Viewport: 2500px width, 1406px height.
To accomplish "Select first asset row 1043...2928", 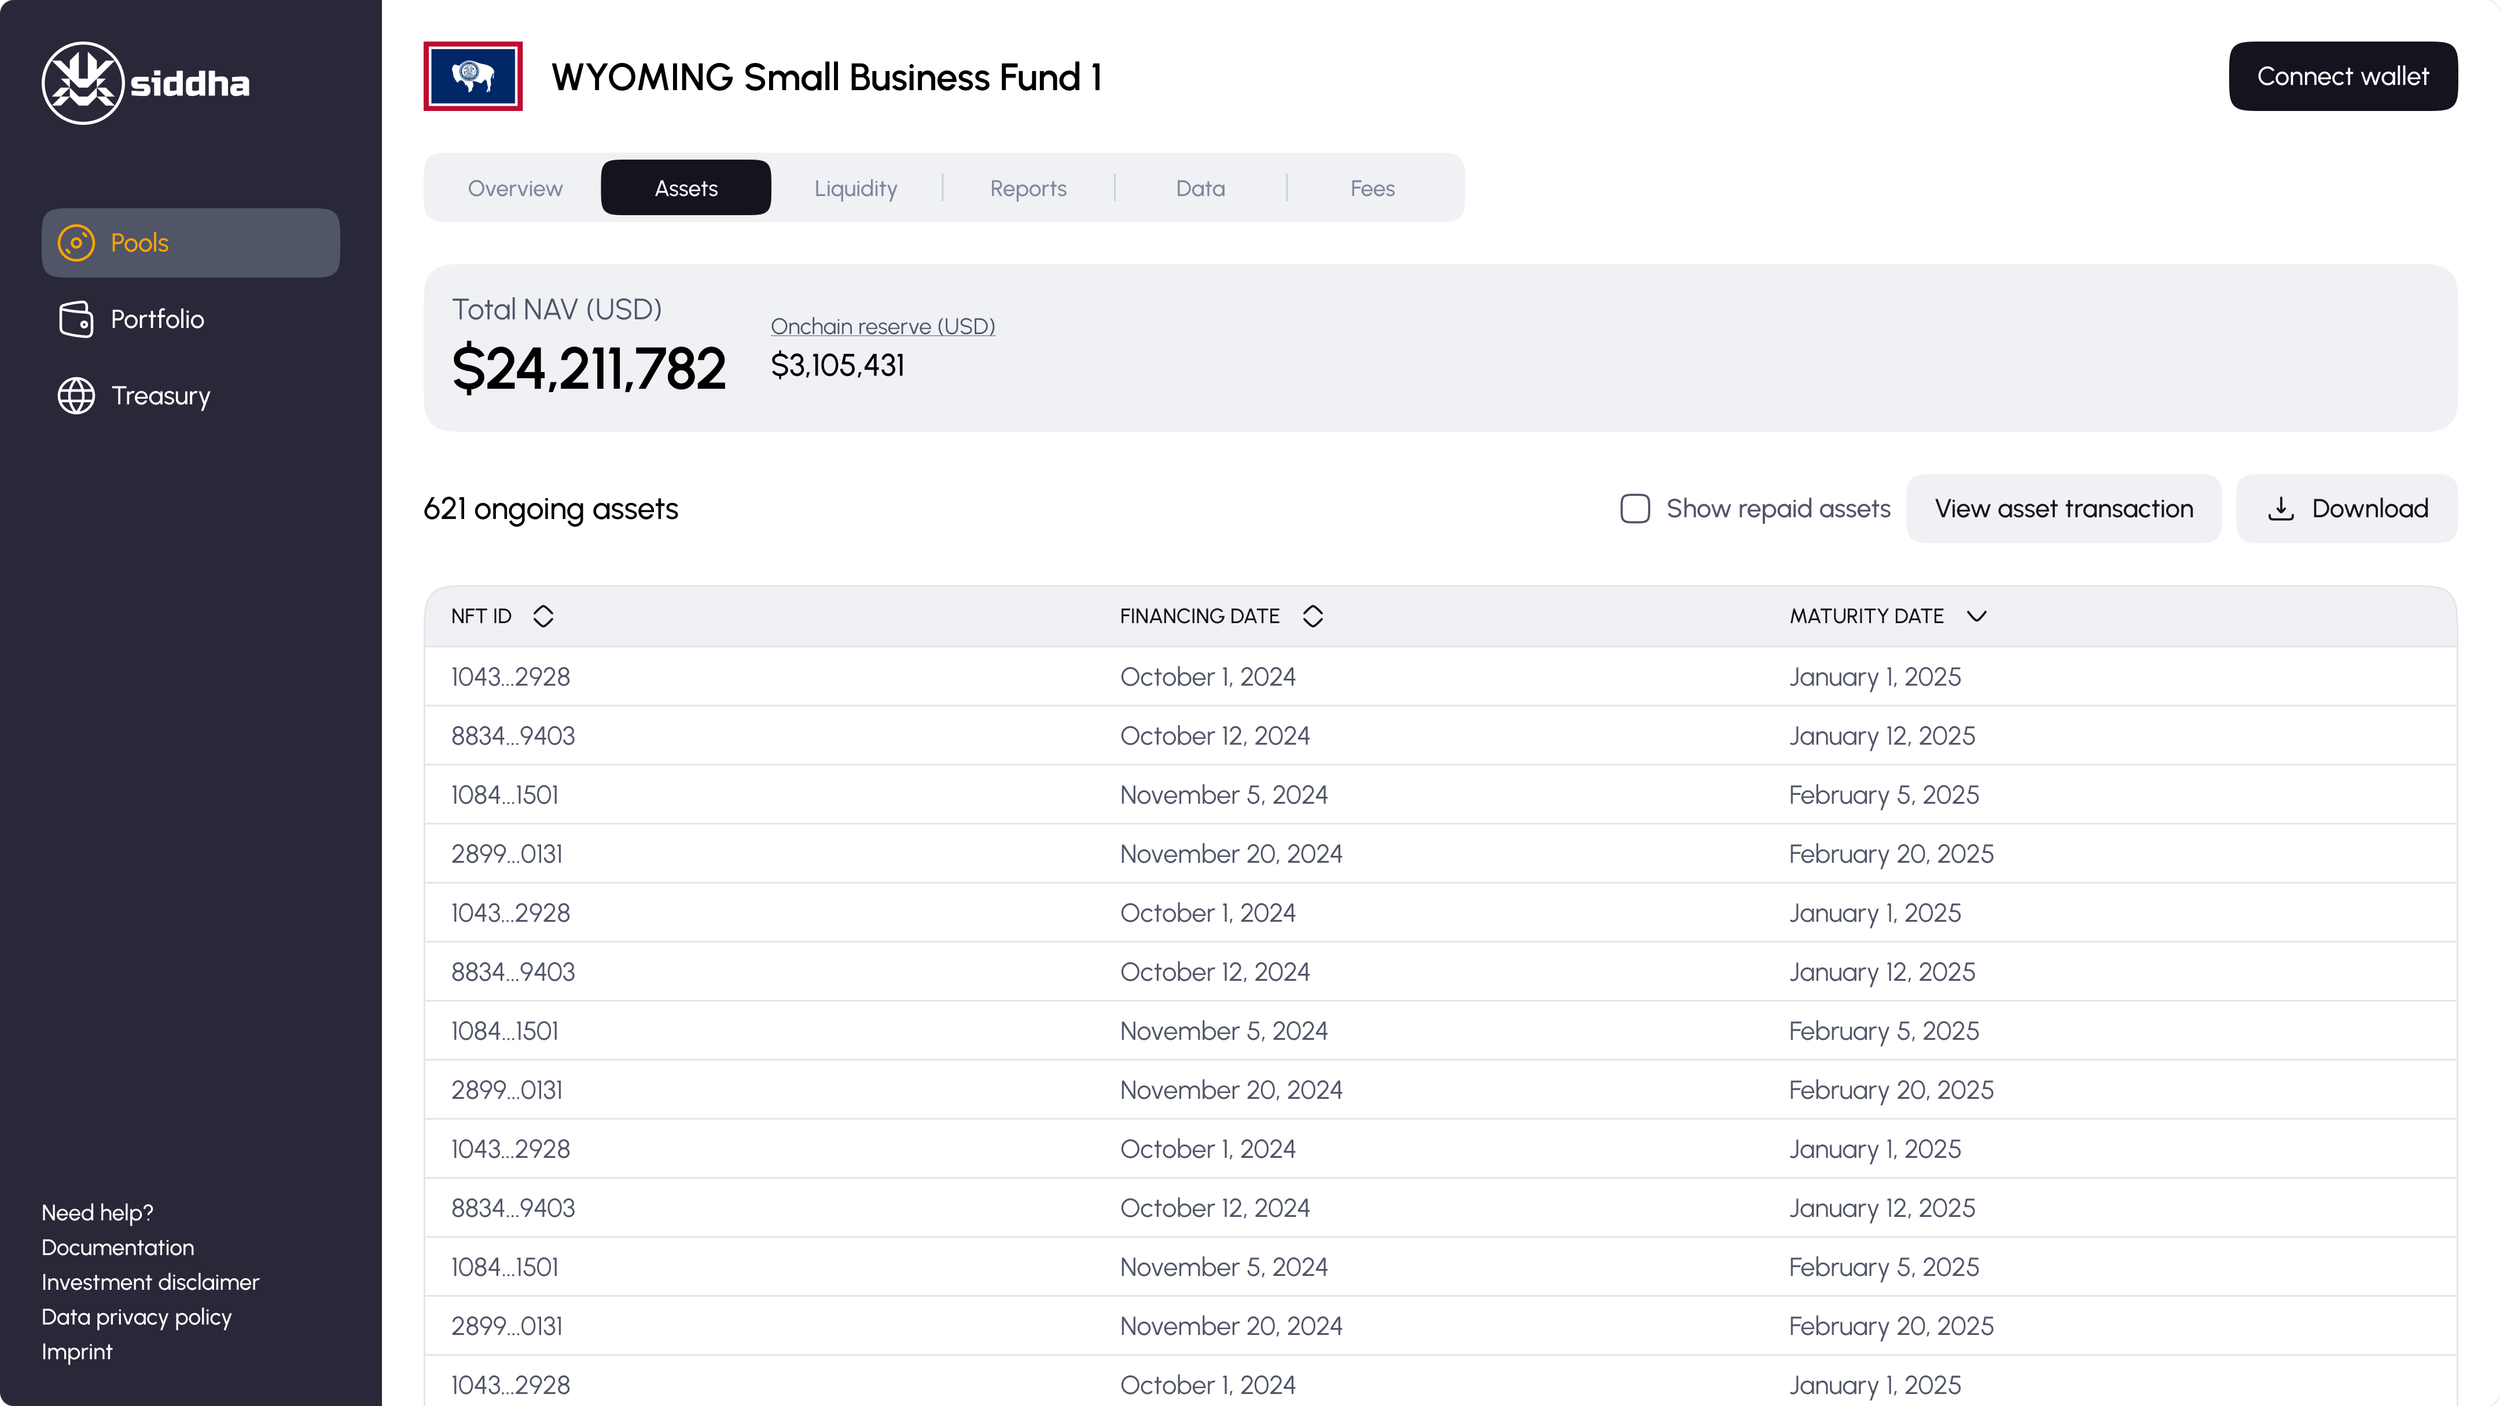I will pos(510,677).
